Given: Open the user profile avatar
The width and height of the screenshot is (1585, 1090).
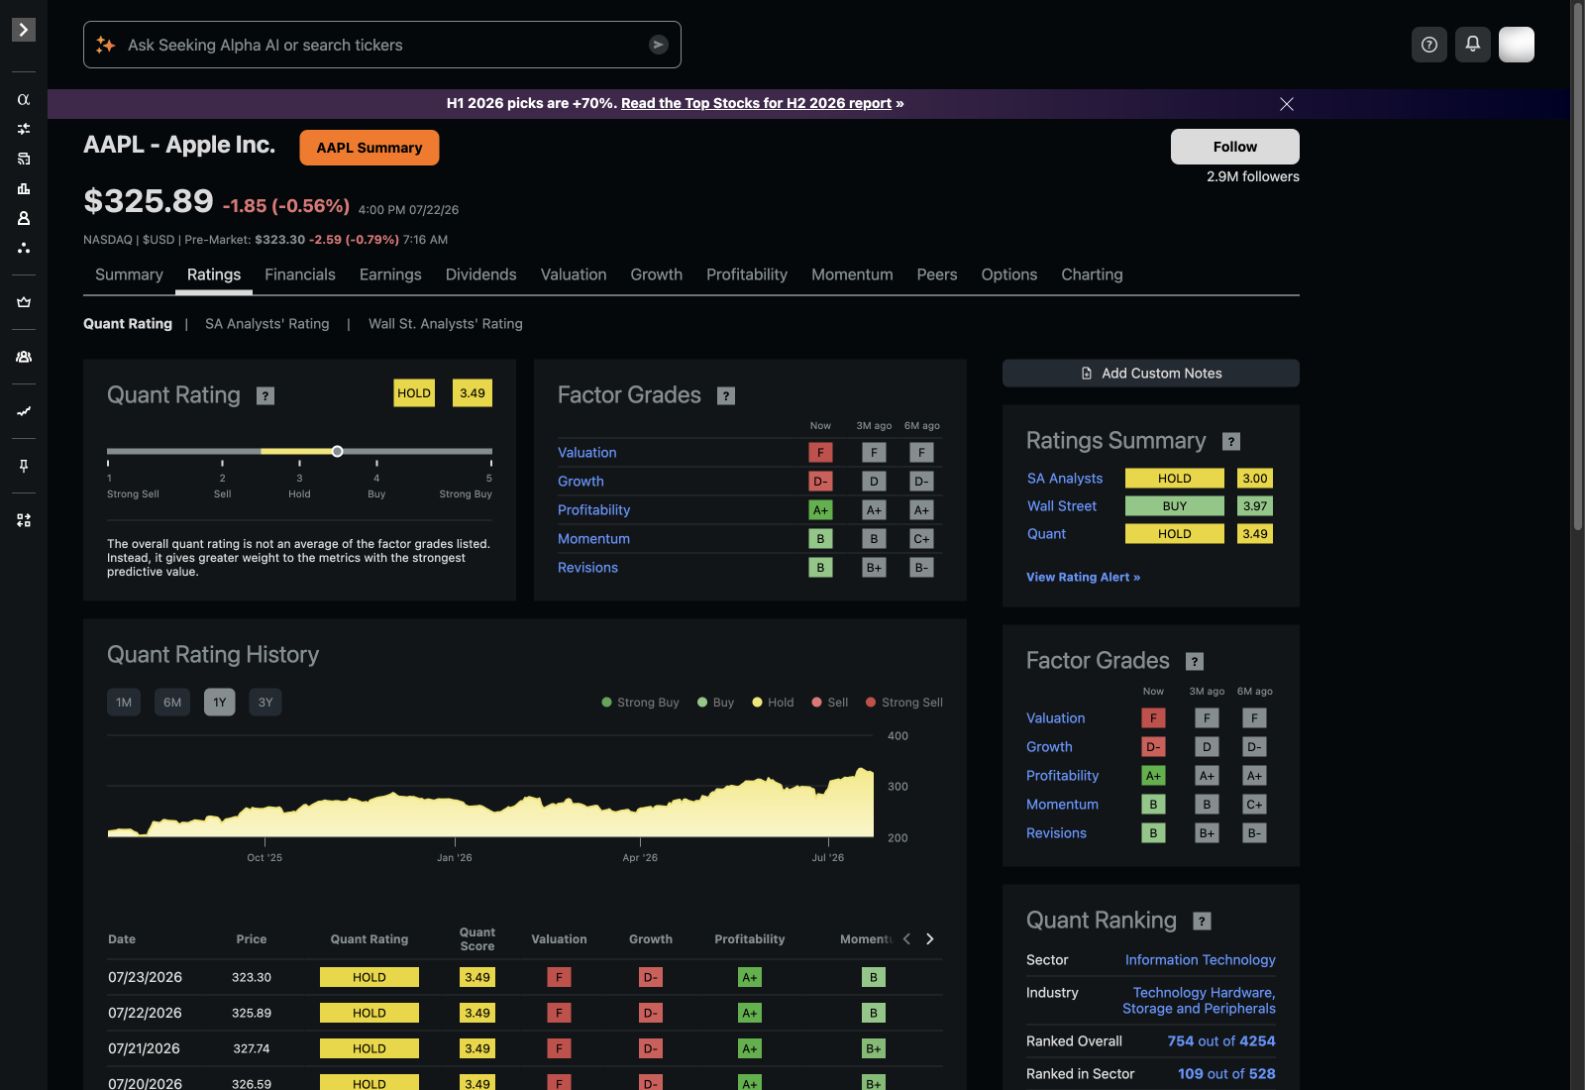Looking at the screenshot, I should [1516, 44].
